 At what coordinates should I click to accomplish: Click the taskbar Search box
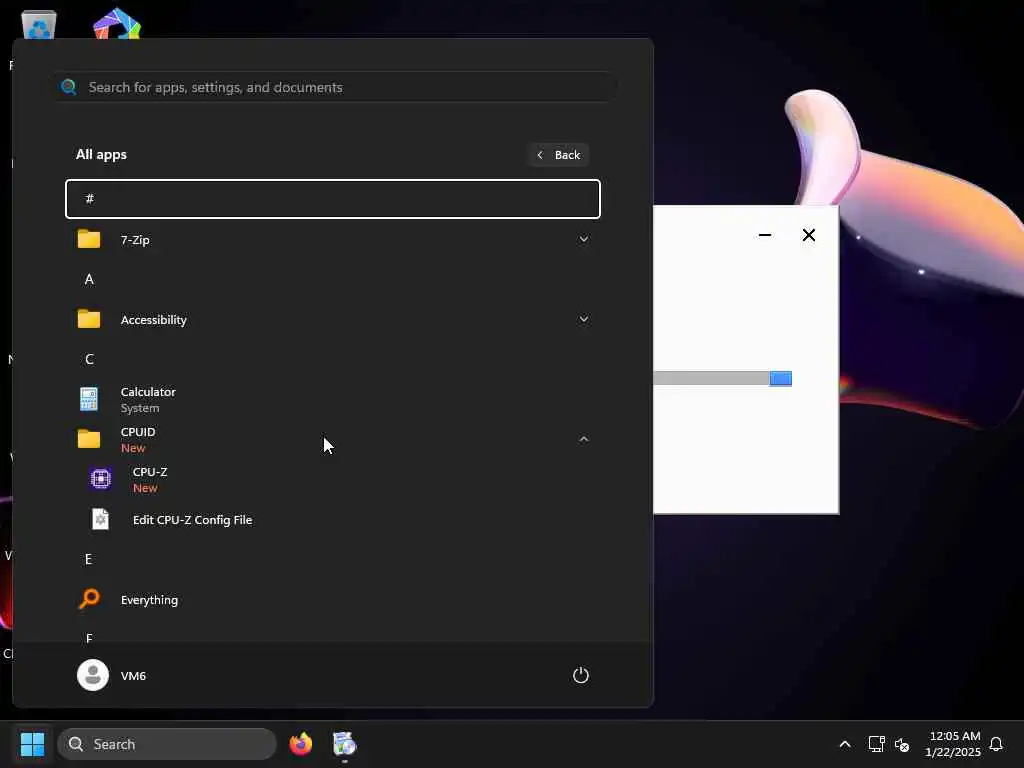coord(167,744)
